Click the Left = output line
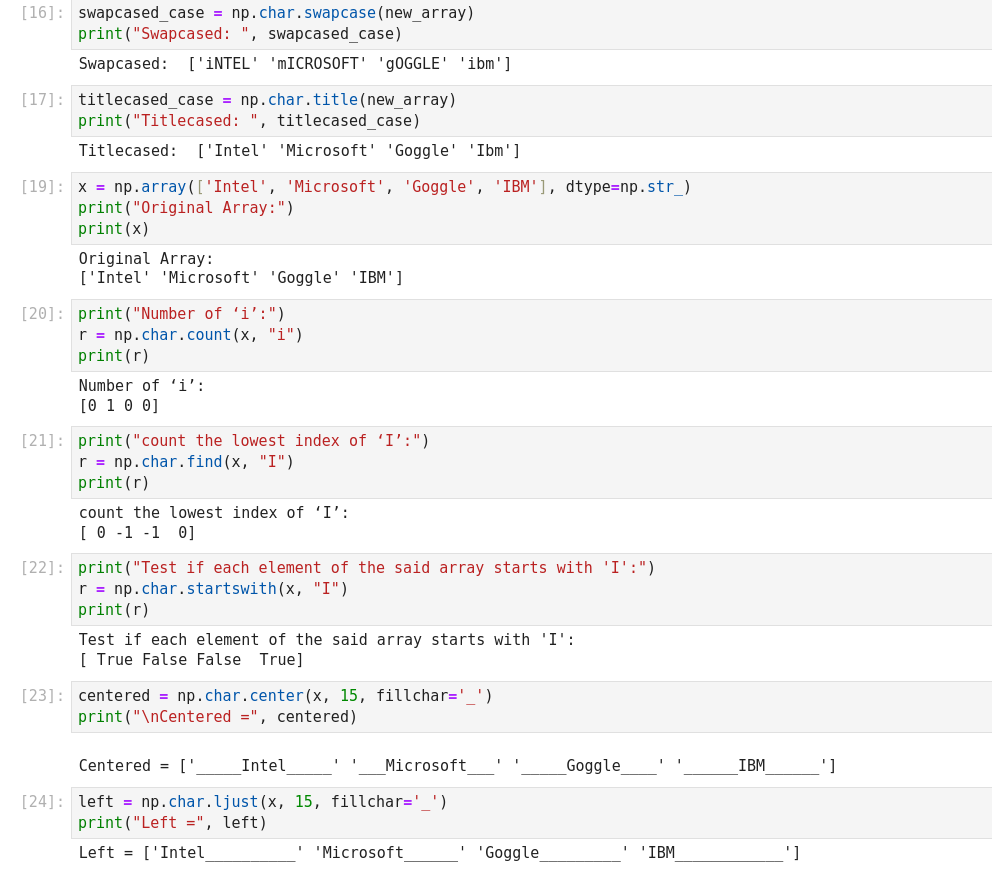 [439, 853]
